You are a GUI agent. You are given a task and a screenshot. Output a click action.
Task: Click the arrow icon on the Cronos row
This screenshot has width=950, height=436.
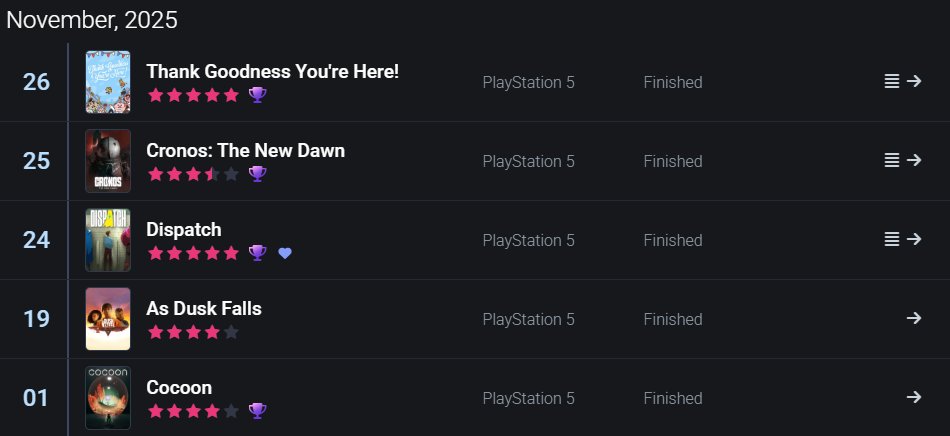pyautogui.click(x=914, y=160)
